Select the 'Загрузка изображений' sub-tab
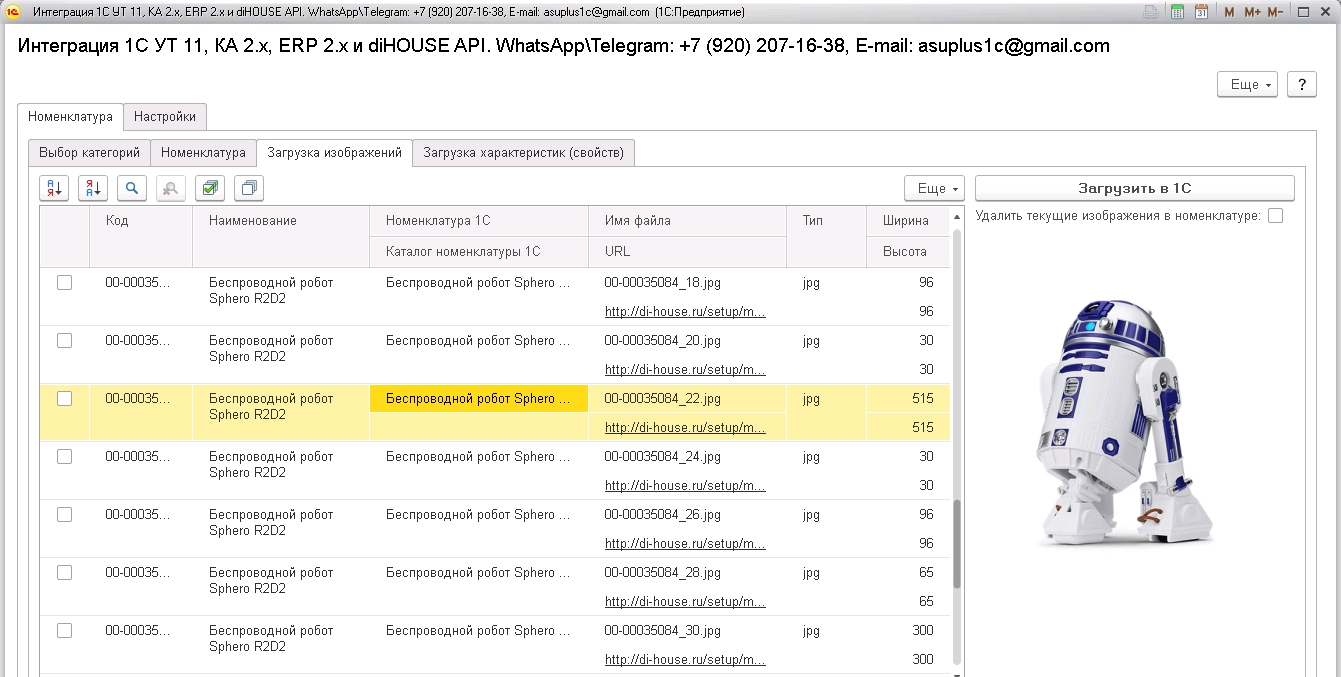This screenshot has width=1341, height=677. pos(334,153)
